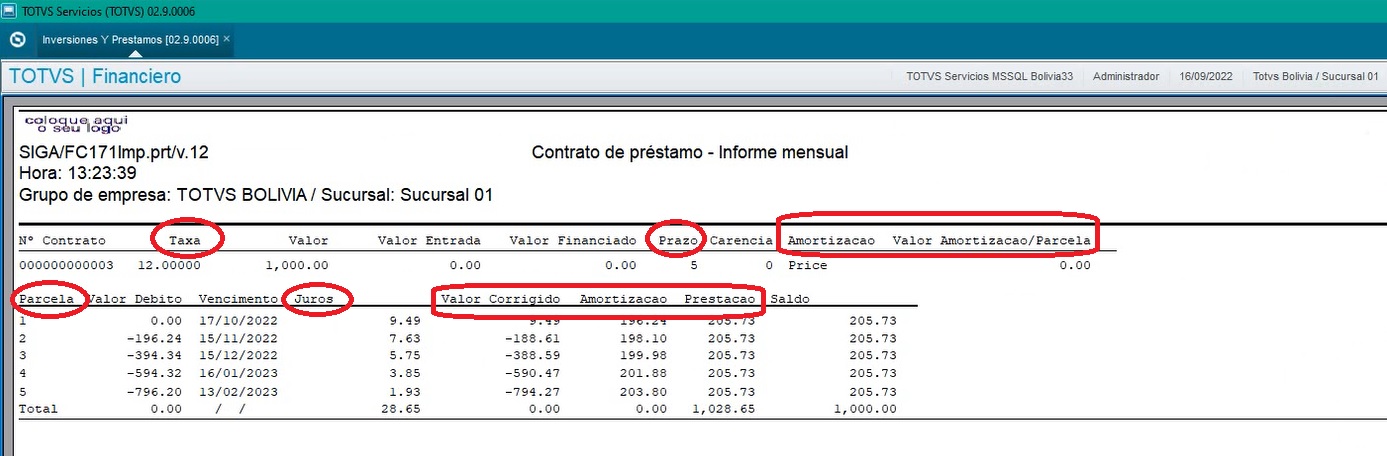Viewport: 1387px width, 456px height.
Task: Click the rate value 12.00000
Action: coord(169,266)
